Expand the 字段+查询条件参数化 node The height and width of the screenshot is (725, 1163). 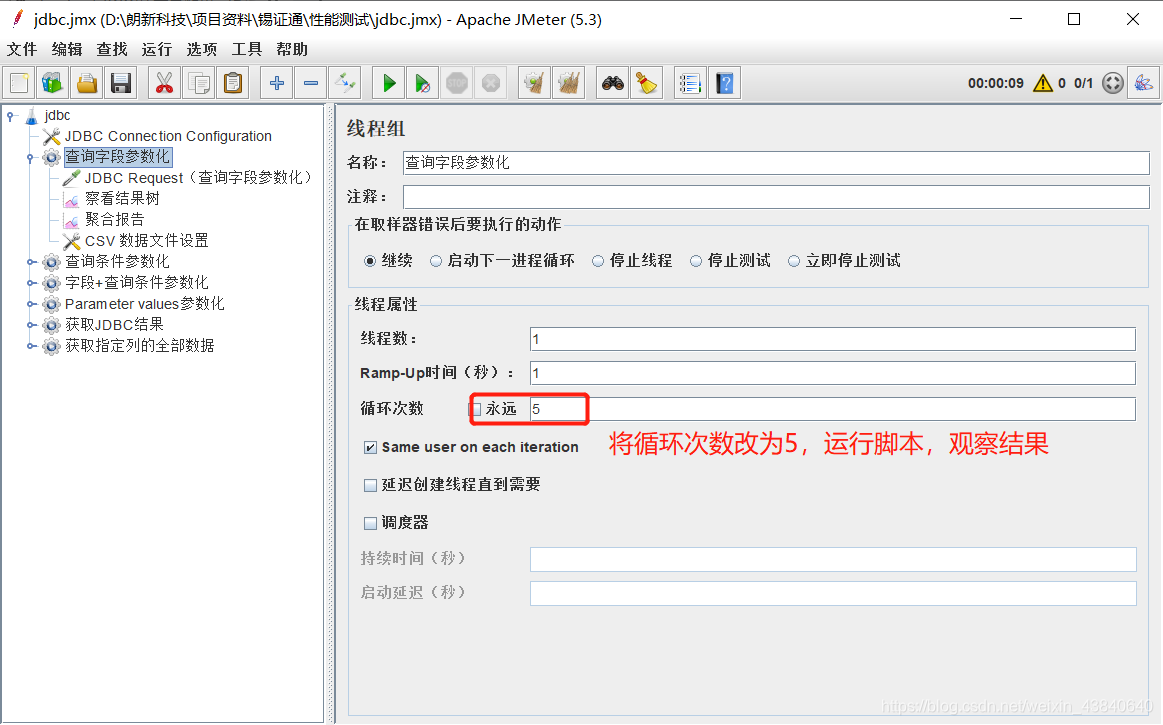[x=30, y=283]
